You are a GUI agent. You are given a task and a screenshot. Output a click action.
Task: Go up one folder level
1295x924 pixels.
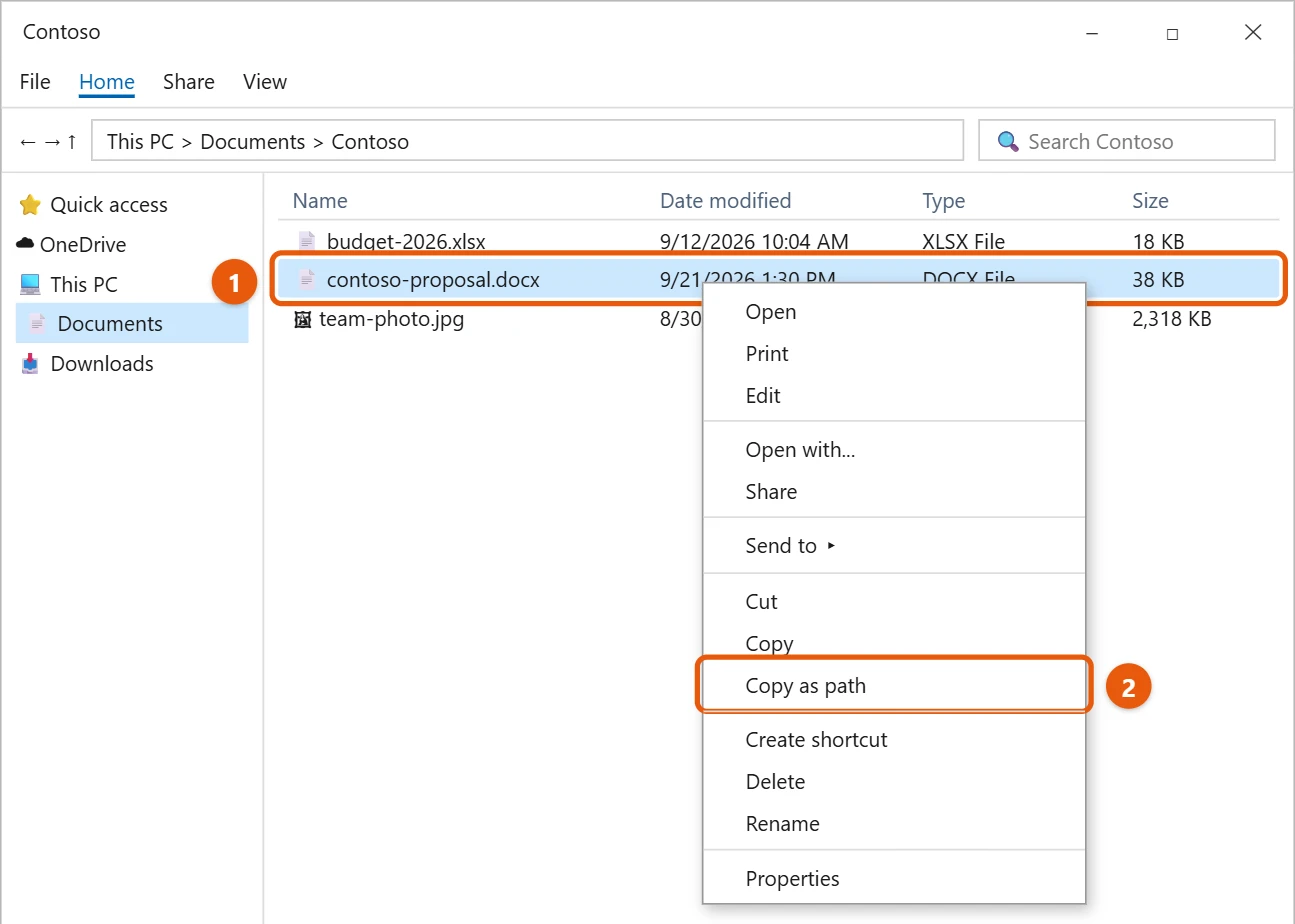point(71,142)
